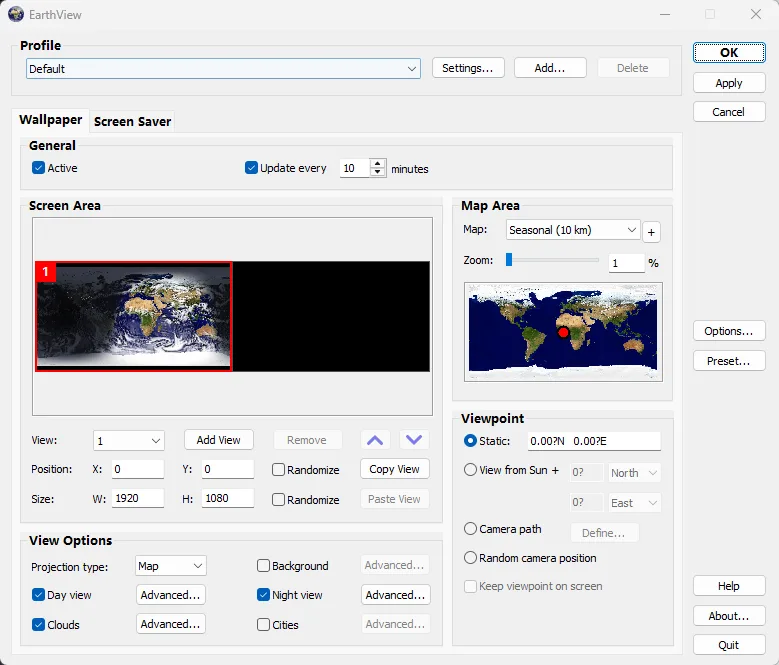Click the red viewpoint marker on map

tap(563, 332)
